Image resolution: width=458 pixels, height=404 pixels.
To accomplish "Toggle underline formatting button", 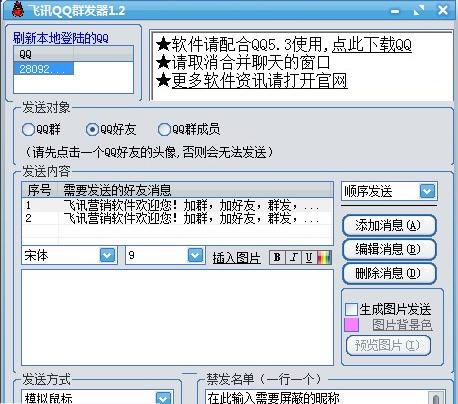I will click(x=309, y=257).
